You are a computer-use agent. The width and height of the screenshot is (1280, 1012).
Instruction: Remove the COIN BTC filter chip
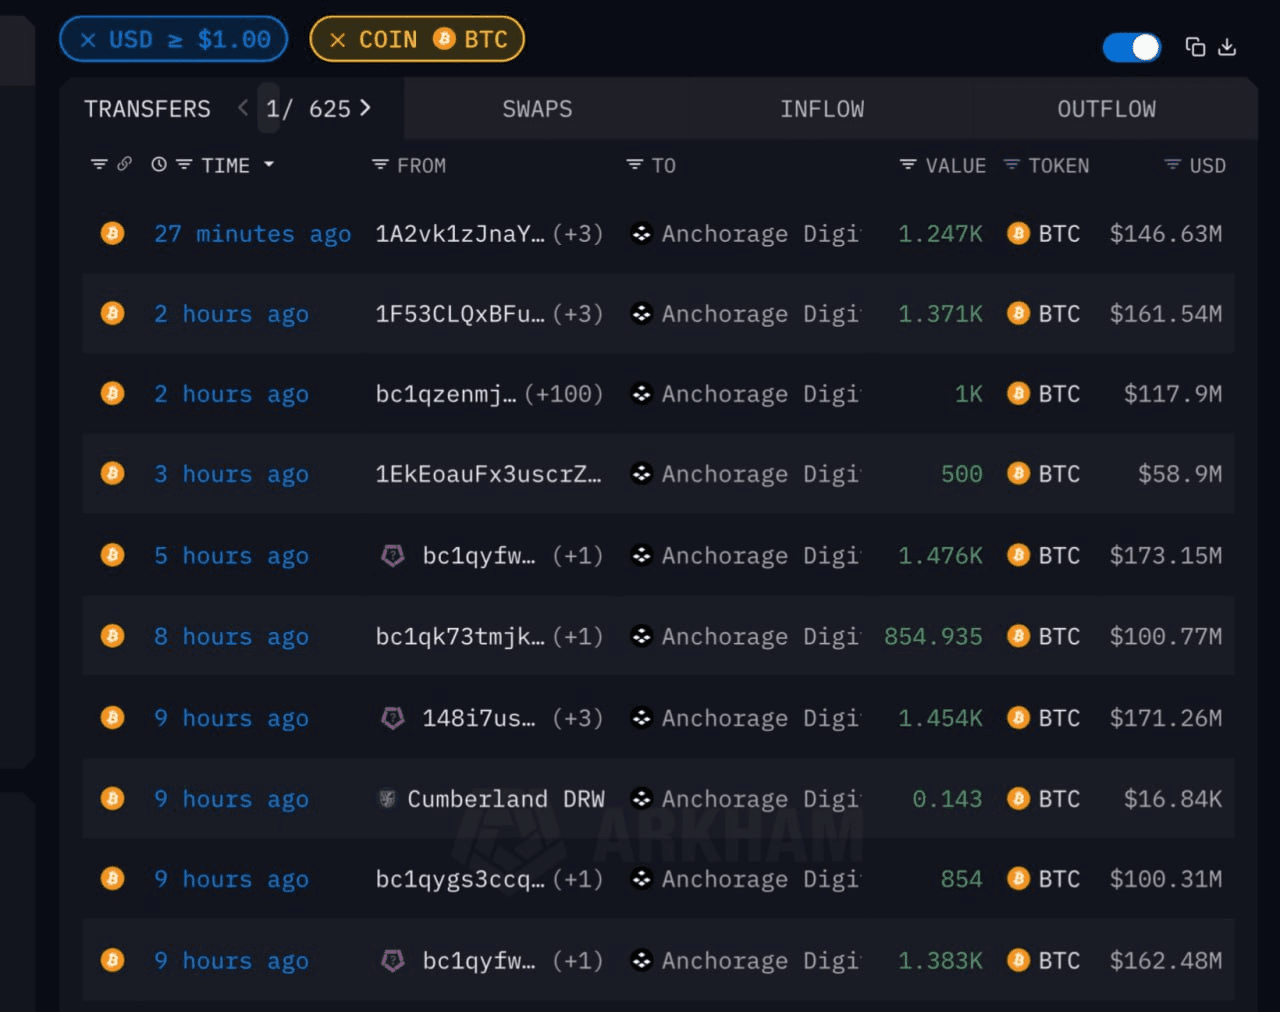click(338, 40)
